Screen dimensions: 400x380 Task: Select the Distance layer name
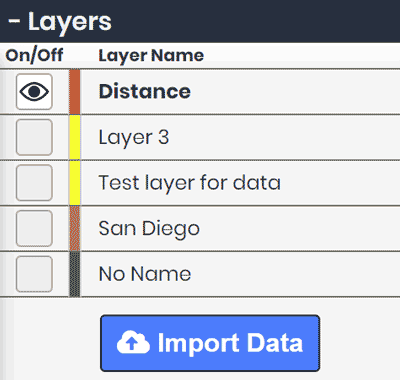point(145,91)
